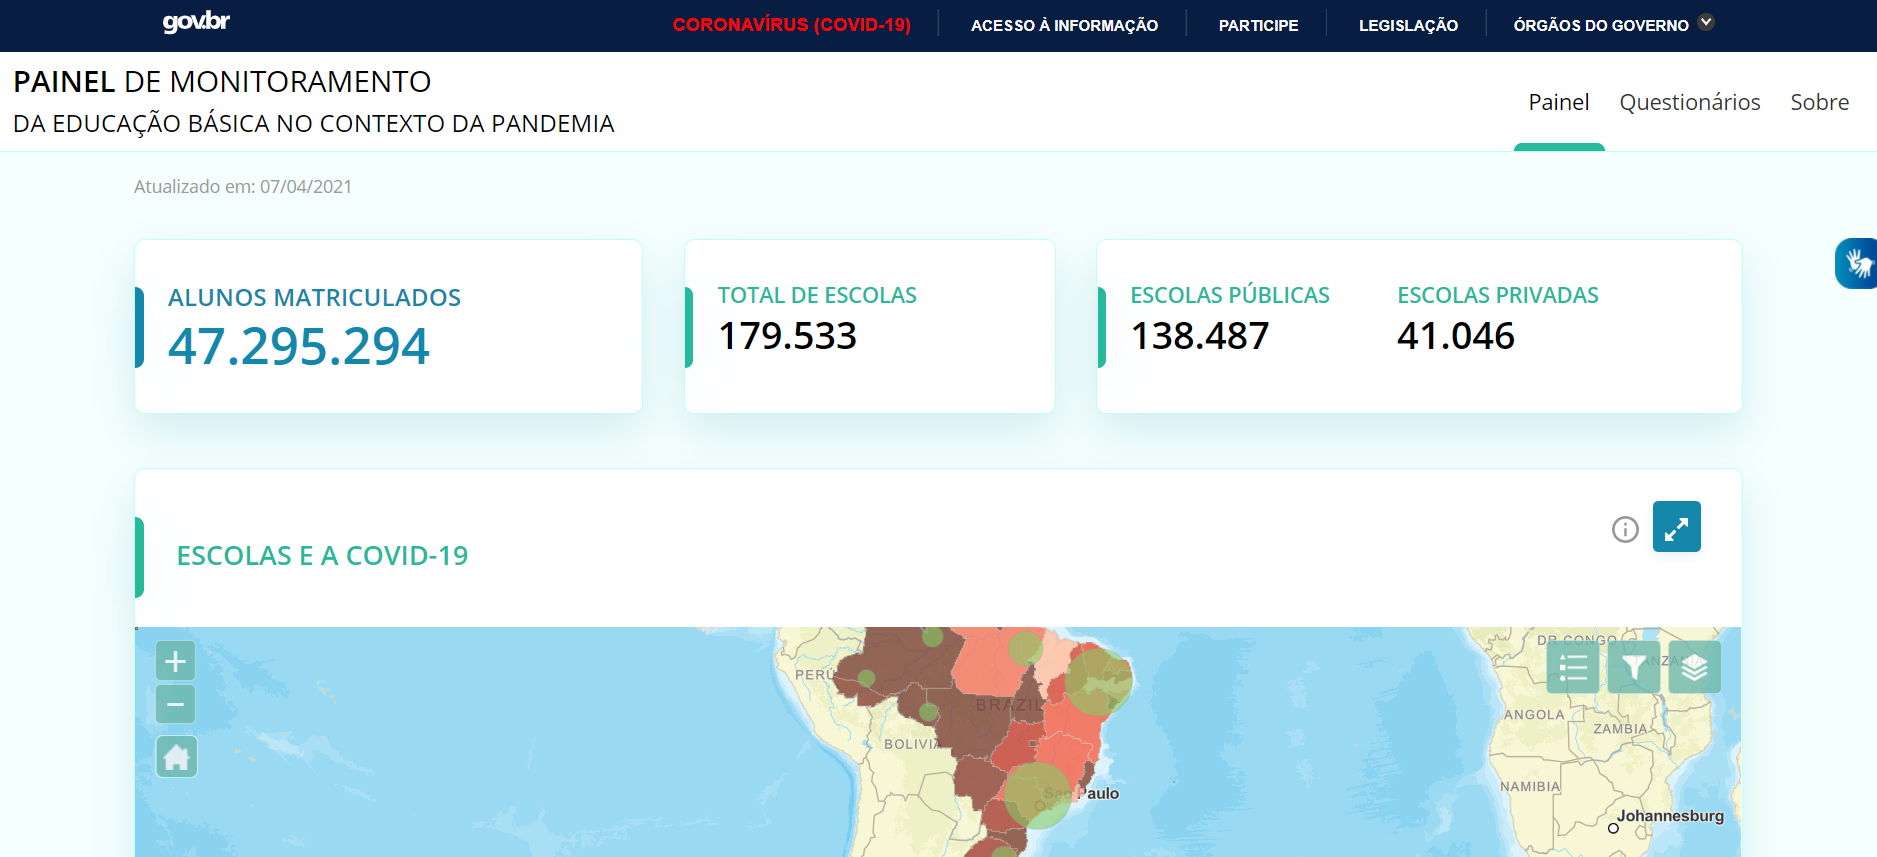Open the Coronavírus (COVID-19) link

pyautogui.click(x=791, y=25)
